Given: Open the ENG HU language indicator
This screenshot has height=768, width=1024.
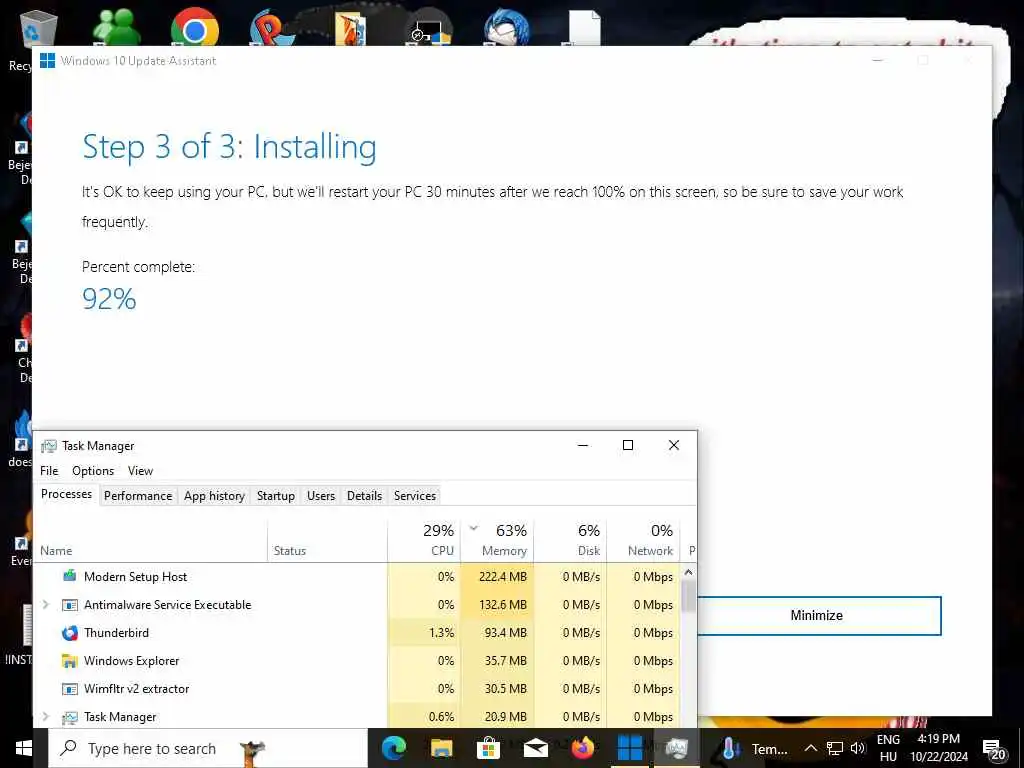Looking at the screenshot, I should click(888, 748).
